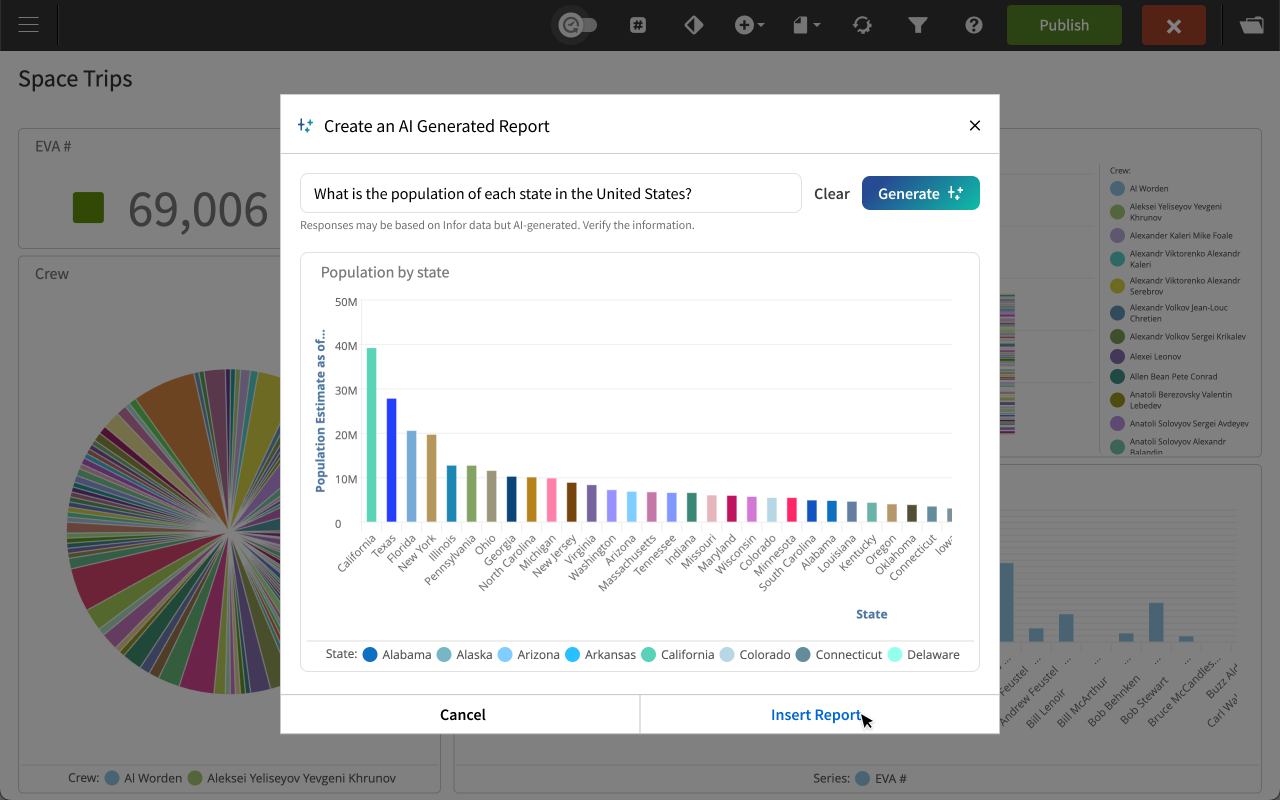Screen dimensions: 1280x800
Task: Click the 'Space Trips' dashboard title
Action: coord(75,79)
